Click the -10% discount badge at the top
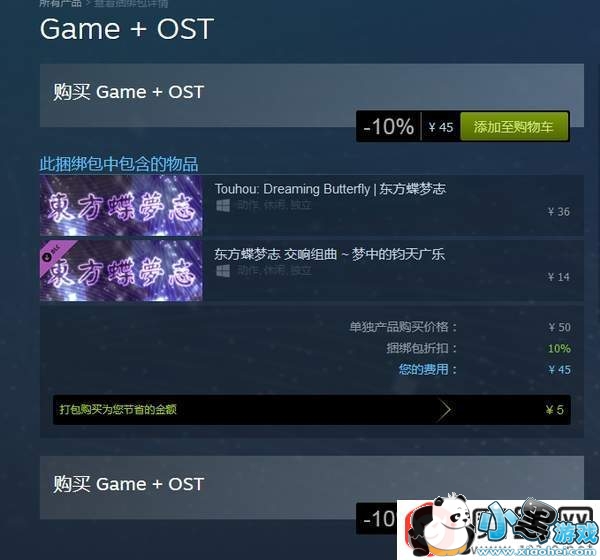600x560 pixels. tap(388, 126)
